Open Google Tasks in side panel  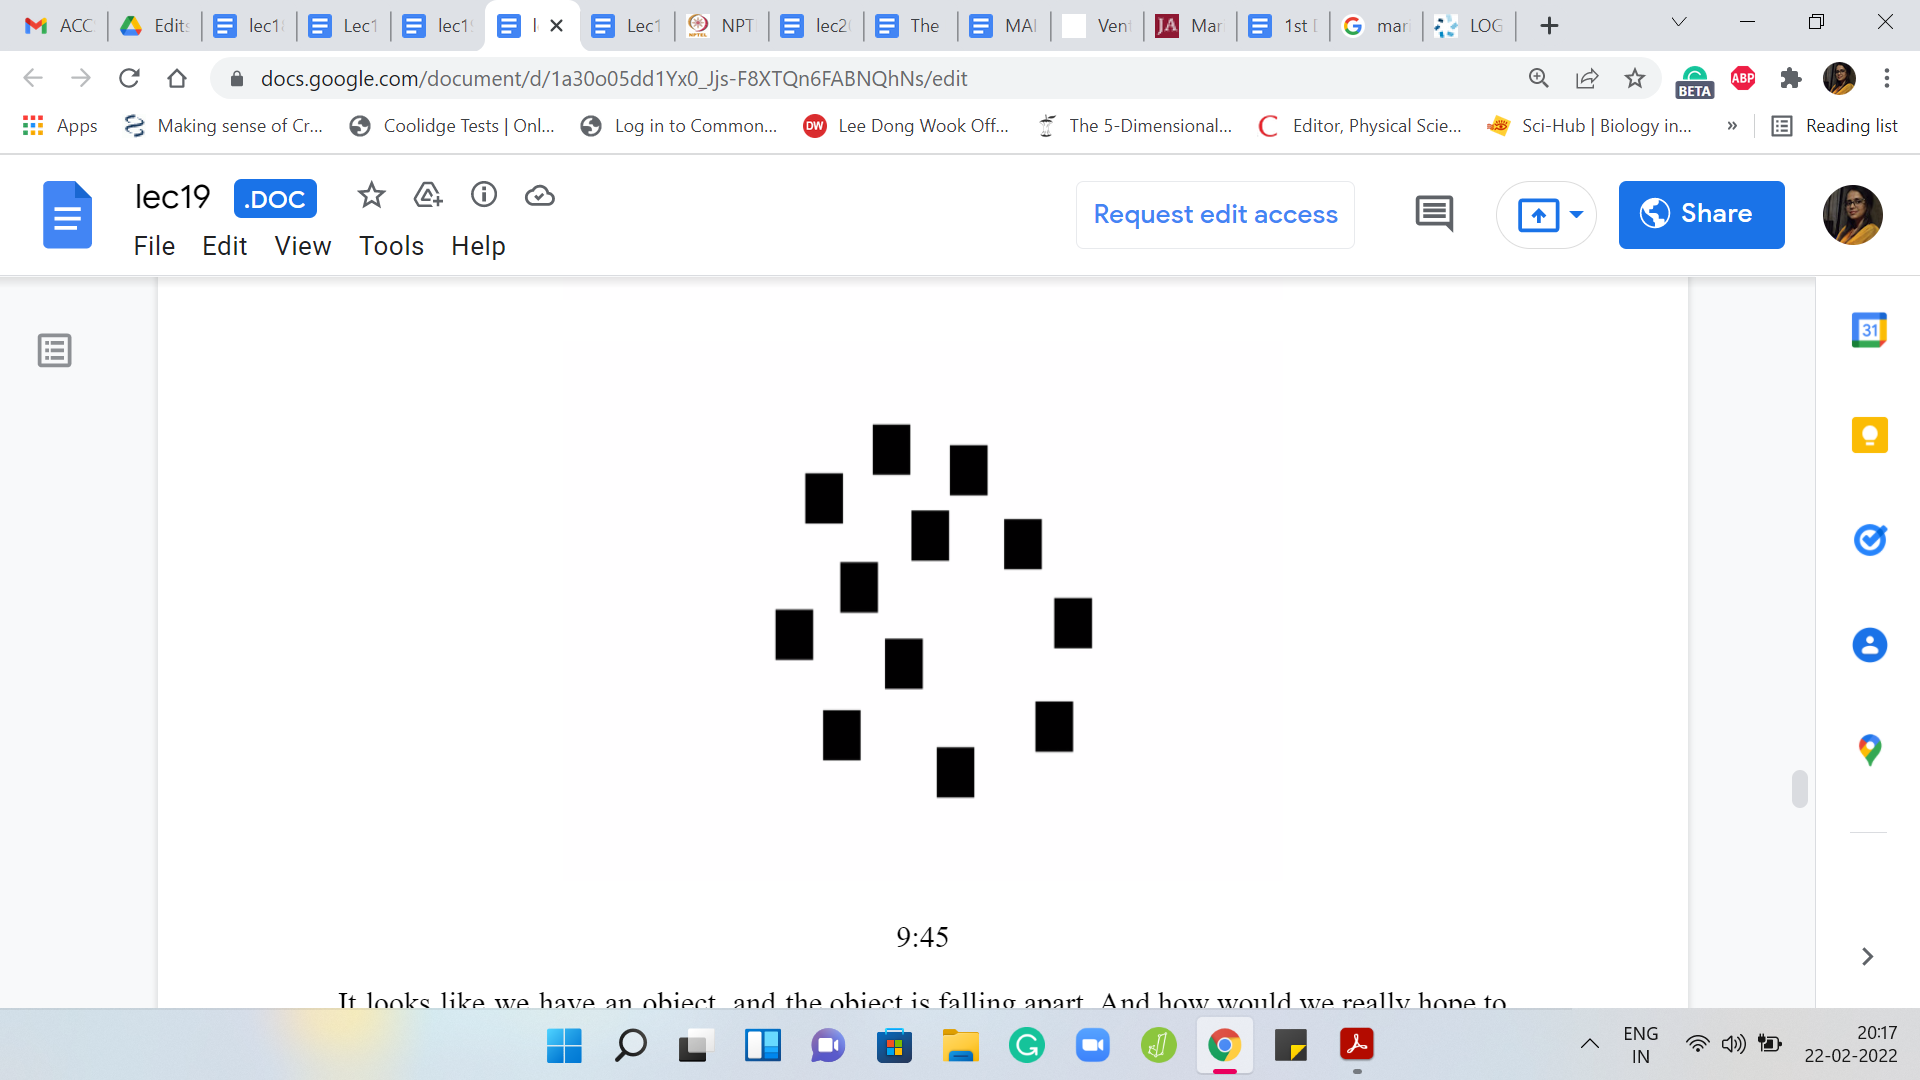(1869, 540)
